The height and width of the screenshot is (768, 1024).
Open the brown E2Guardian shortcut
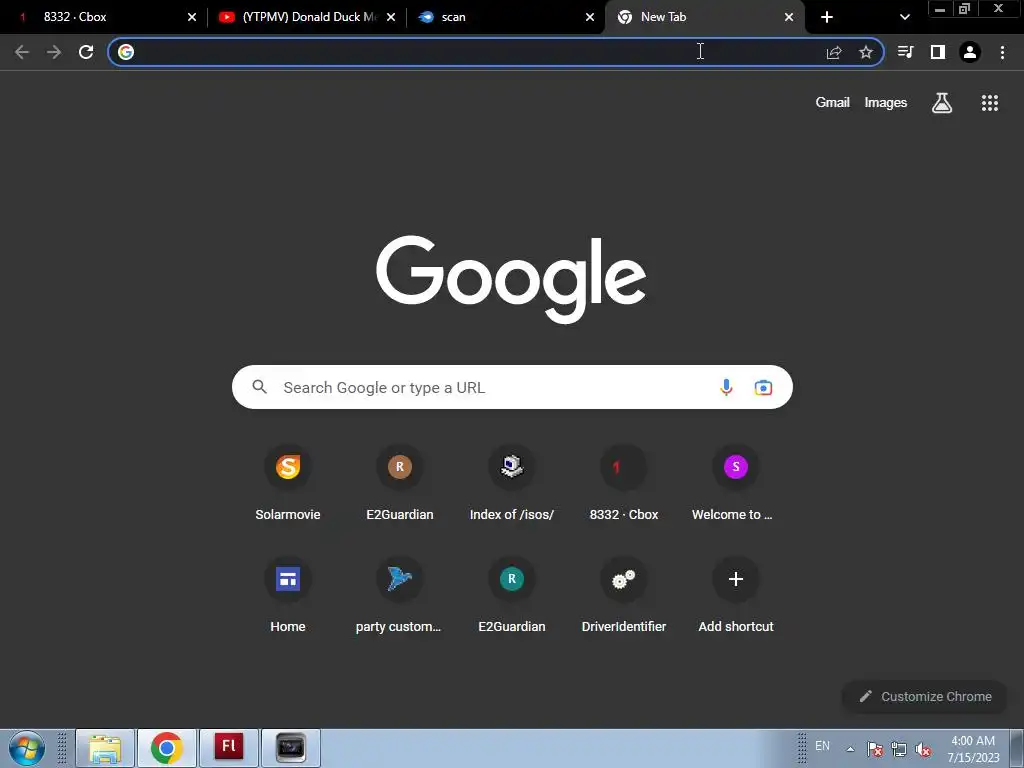[400, 483]
